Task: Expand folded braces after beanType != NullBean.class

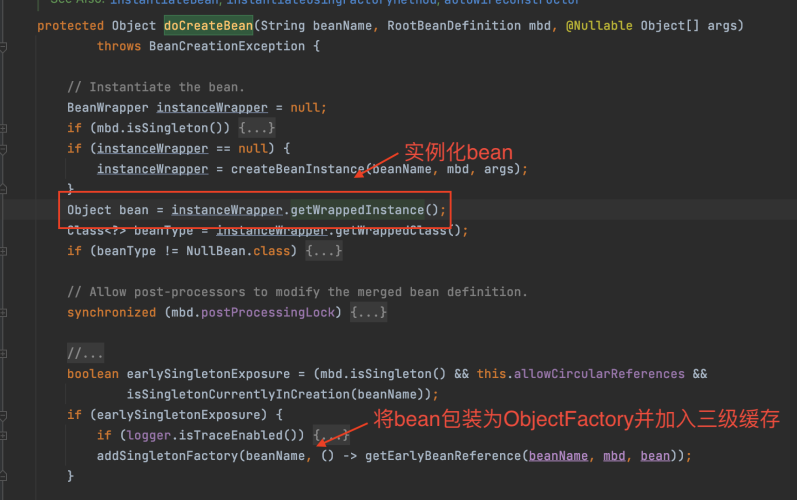Action: point(324,251)
